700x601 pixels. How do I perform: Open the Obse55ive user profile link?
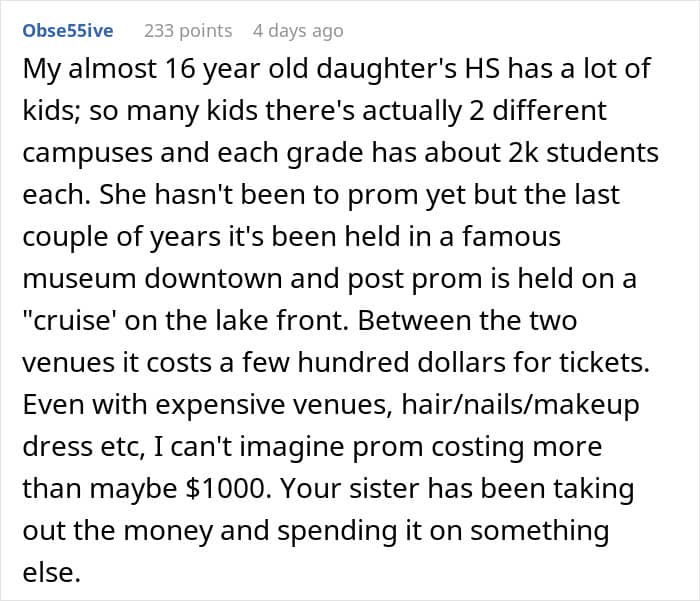tap(68, 31)
